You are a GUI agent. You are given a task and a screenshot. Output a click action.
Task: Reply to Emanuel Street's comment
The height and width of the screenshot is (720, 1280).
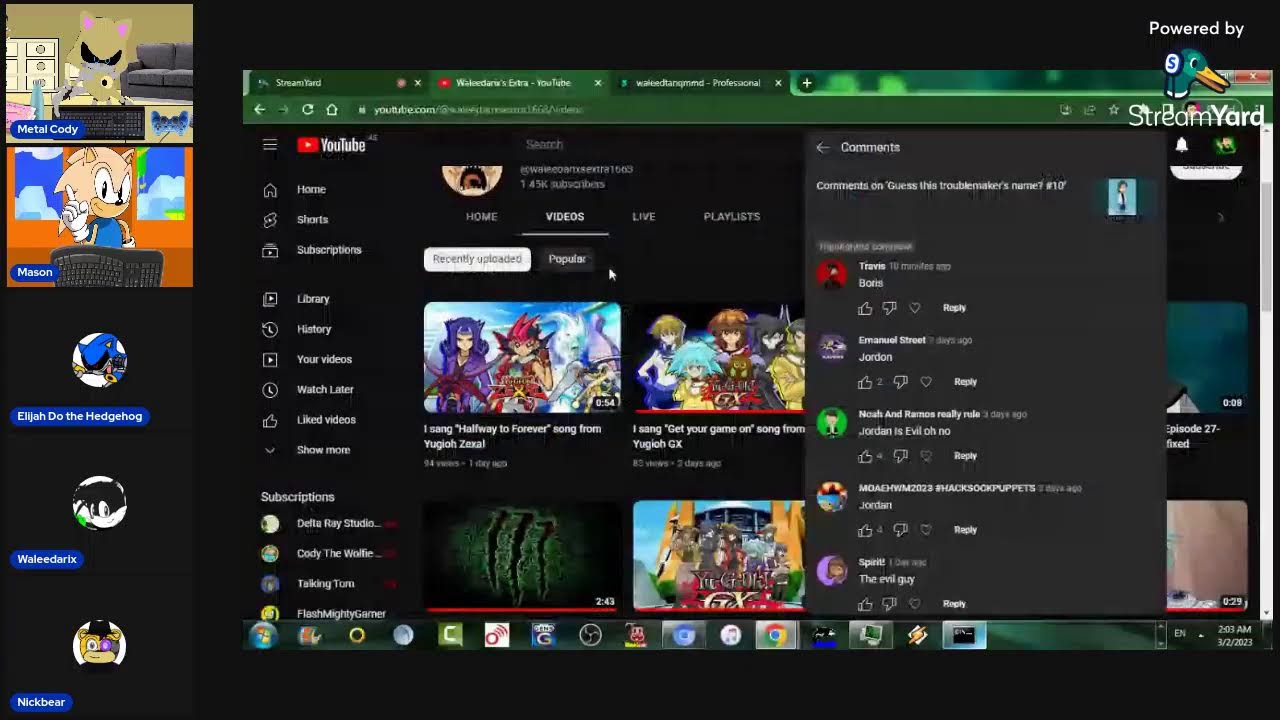point(965,382)
